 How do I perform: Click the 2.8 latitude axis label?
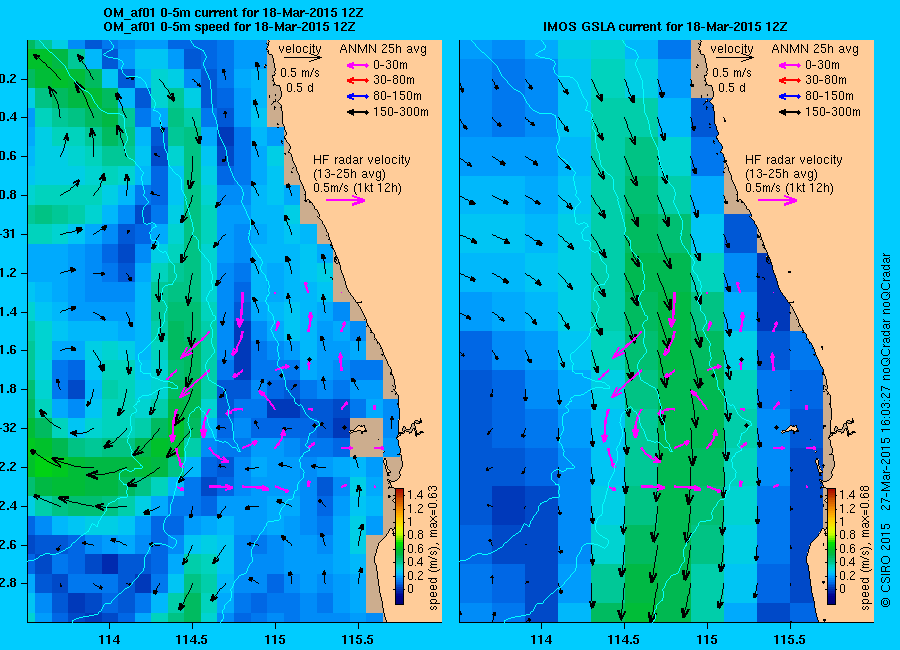point(8,583)
